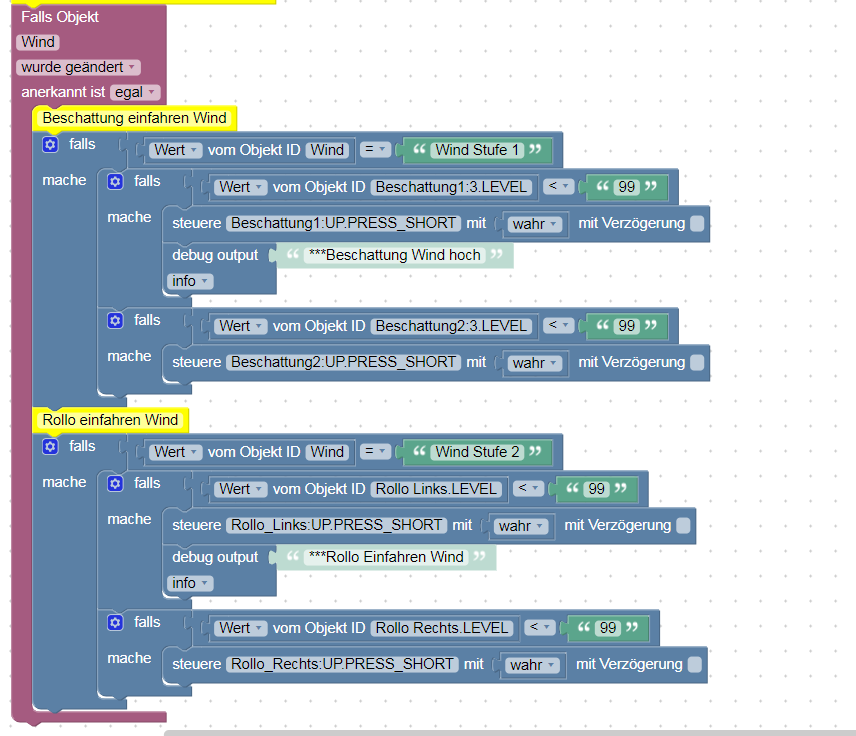Screen dimensions: 856x736
Task: Open equals operator dropdown before Wind Stufe 1
Action: (x=376, y=149)
